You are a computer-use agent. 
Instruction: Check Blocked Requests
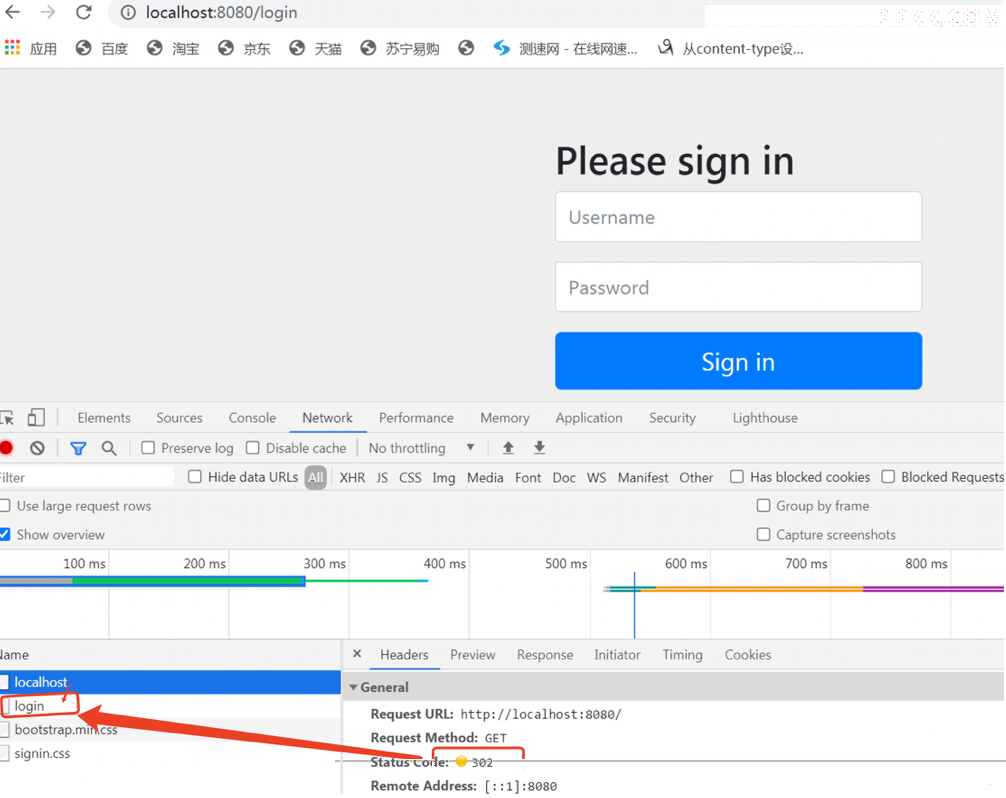[888, 477]
